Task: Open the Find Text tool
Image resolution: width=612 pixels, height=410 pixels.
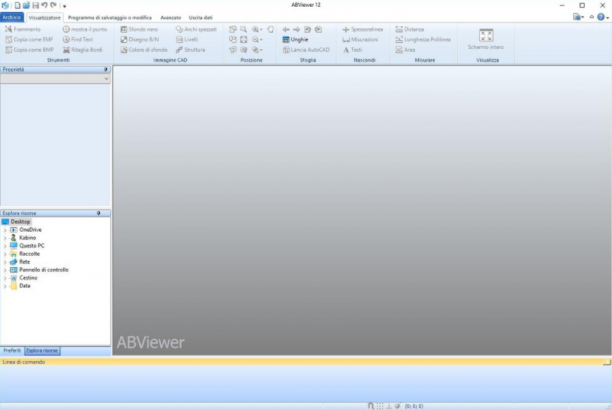Action: (x=78, y=39)
